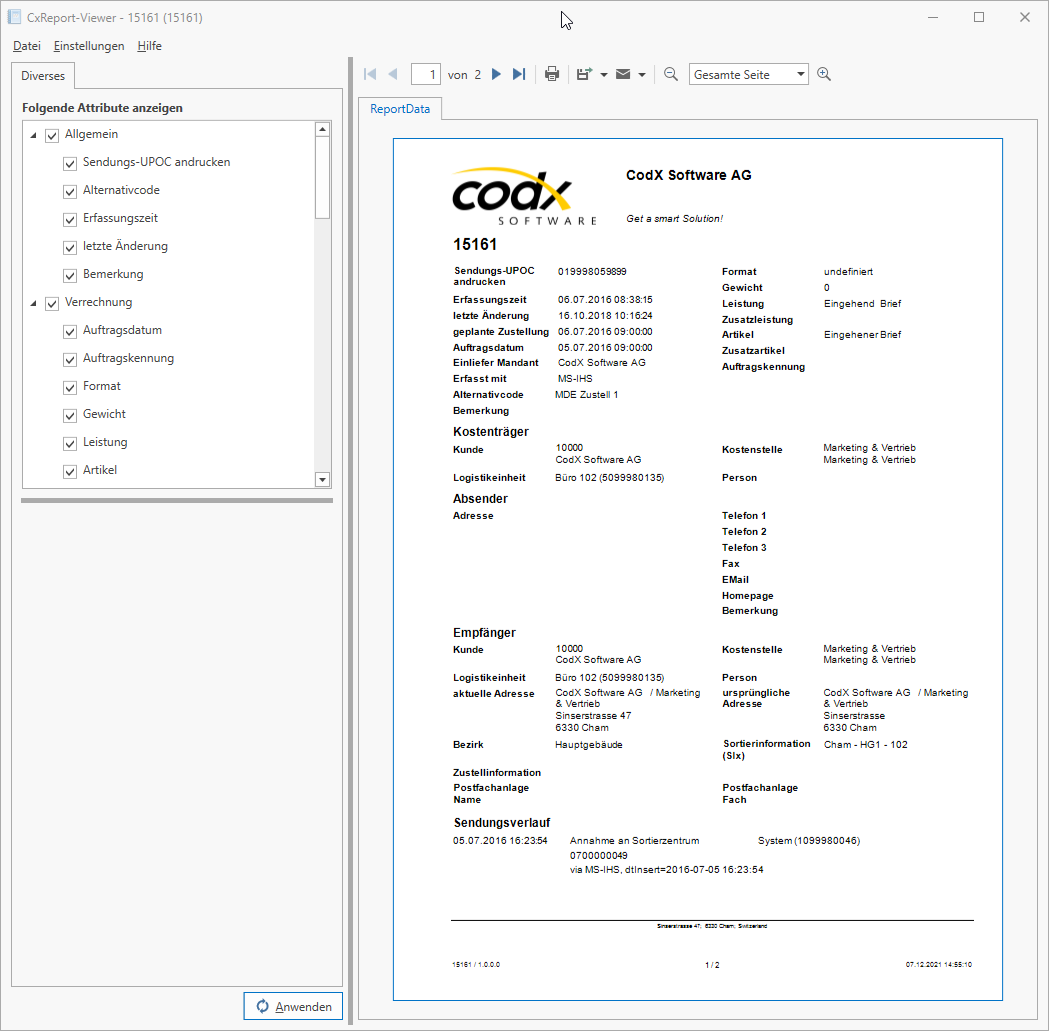Click the 'Empfänger' section heading
Image resolution: width=1049 pixels, height=1031 pixels.
(x=484, y=632)
